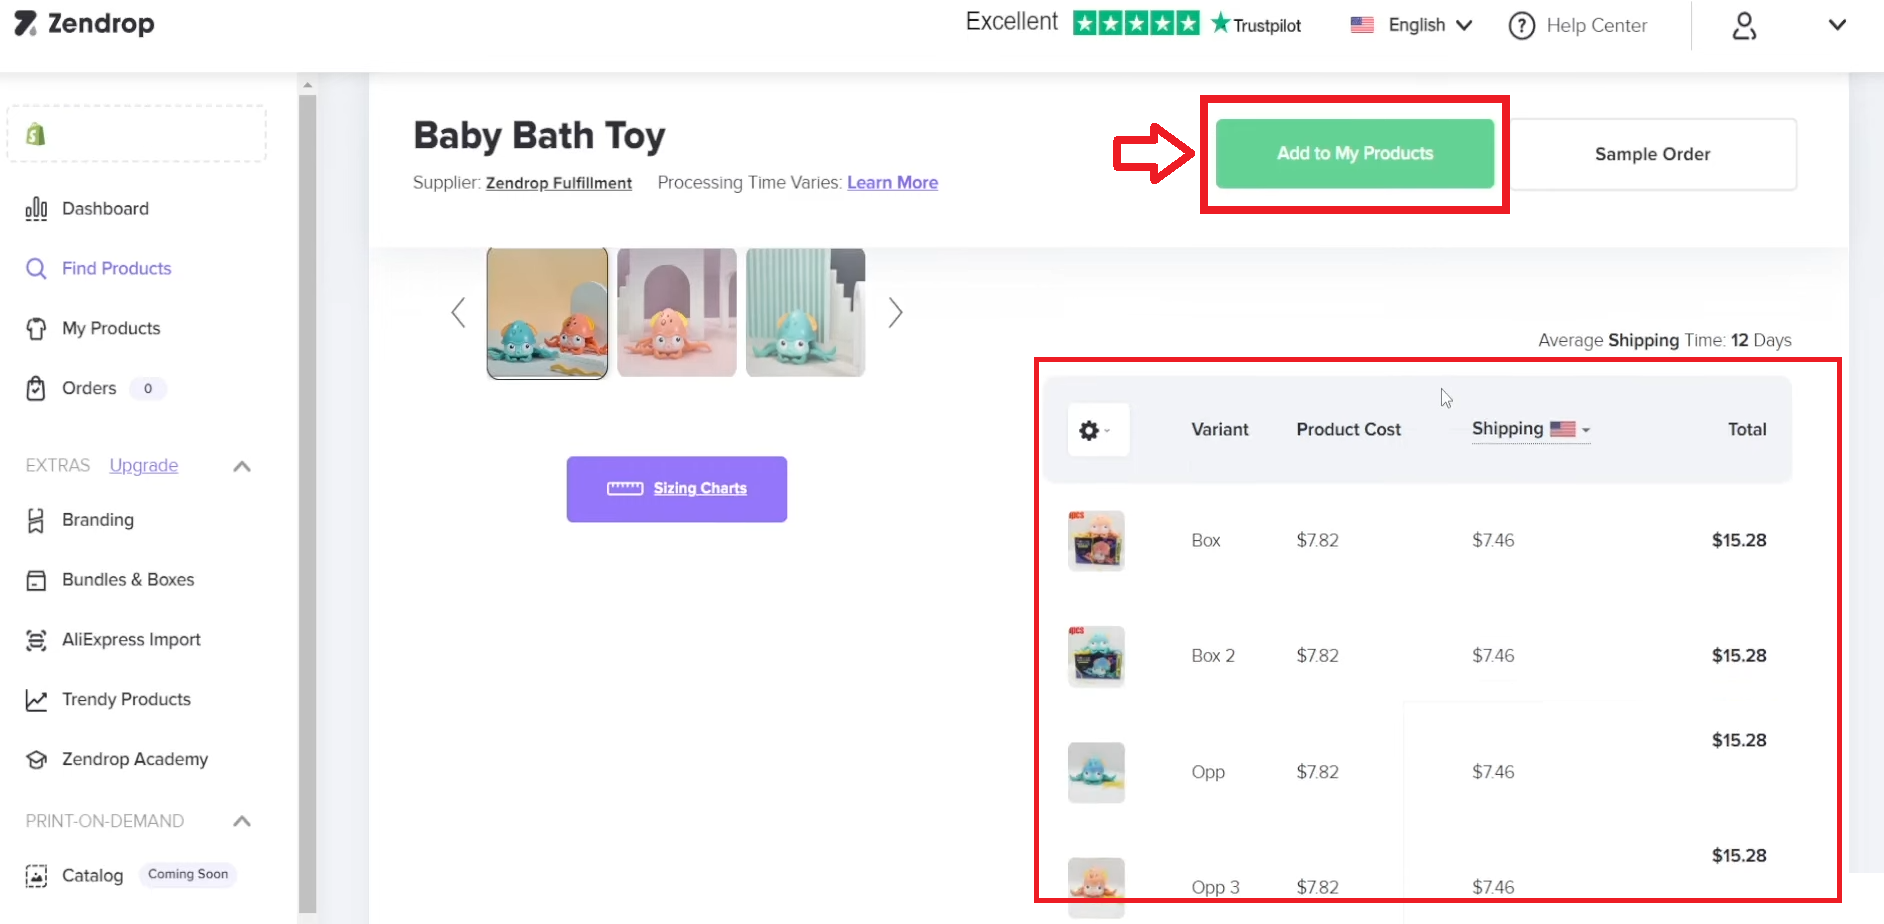Open the English language dropdown

point(1411,25)
